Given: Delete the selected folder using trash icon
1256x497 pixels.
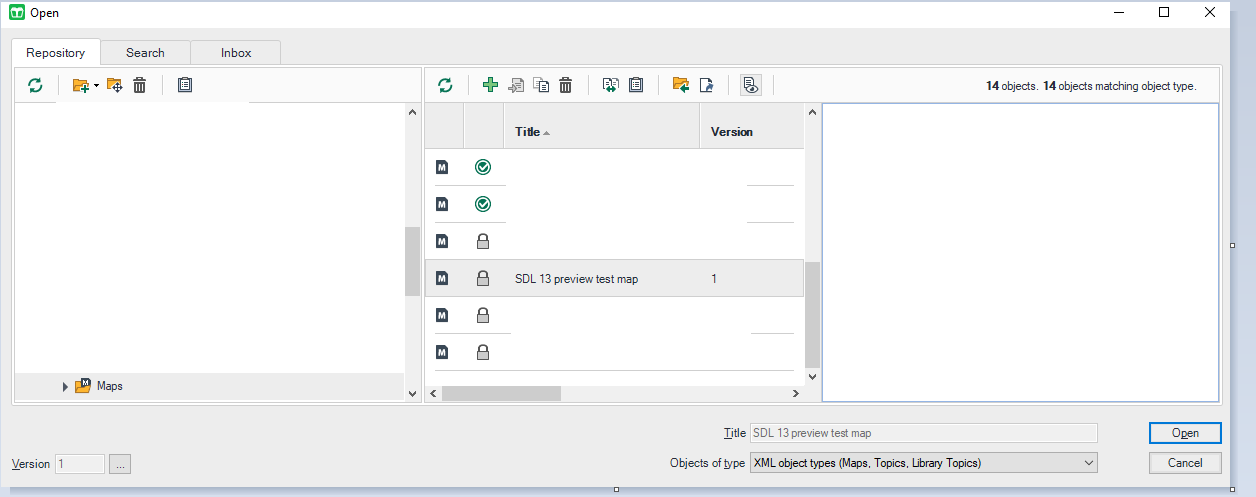Looking at the screenshot, I should point(140,86).
